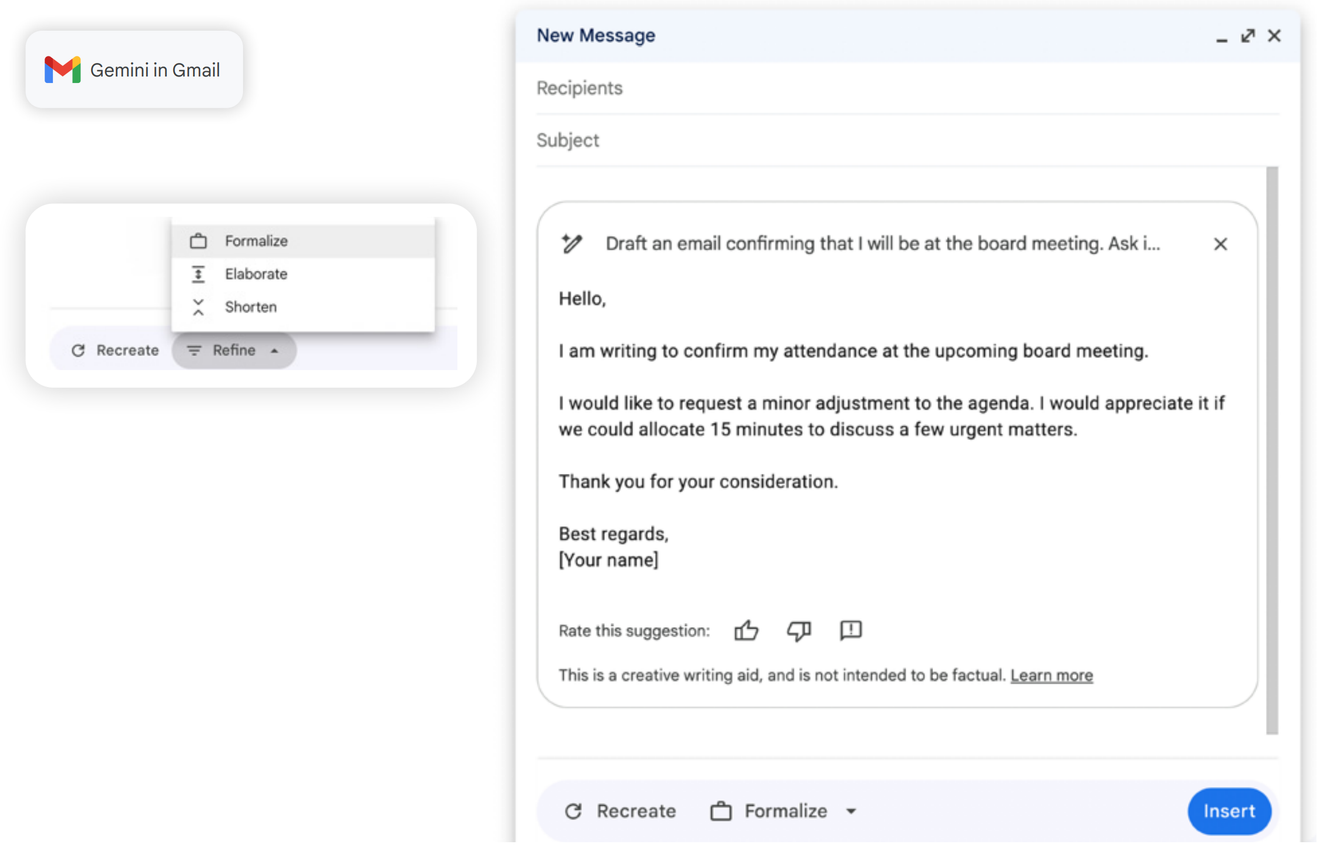This screenshot has height=850, width=1320.
Task: Click the Elaborate expand icon in menu
Action: pos(198,274)
